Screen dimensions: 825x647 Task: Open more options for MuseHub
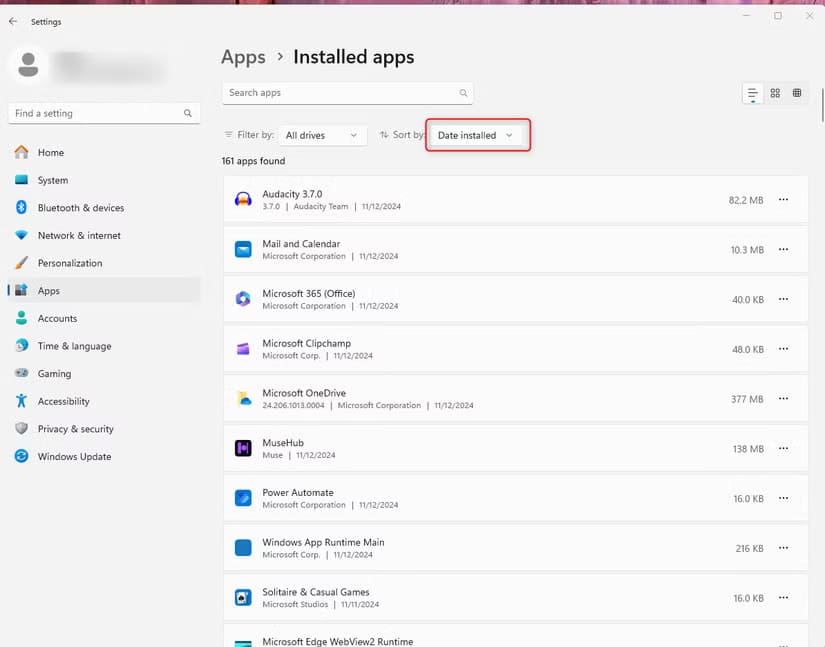783,448
